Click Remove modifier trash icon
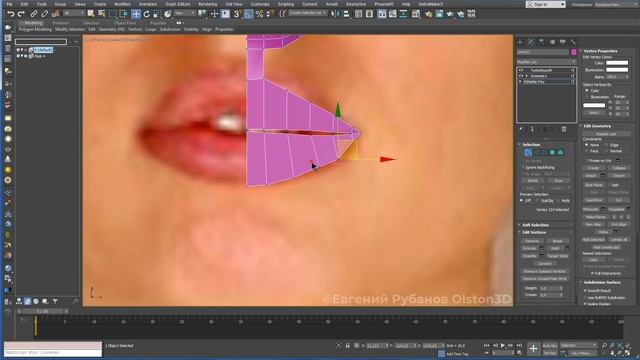Viewport: 640px width, 360px height. 564,129
